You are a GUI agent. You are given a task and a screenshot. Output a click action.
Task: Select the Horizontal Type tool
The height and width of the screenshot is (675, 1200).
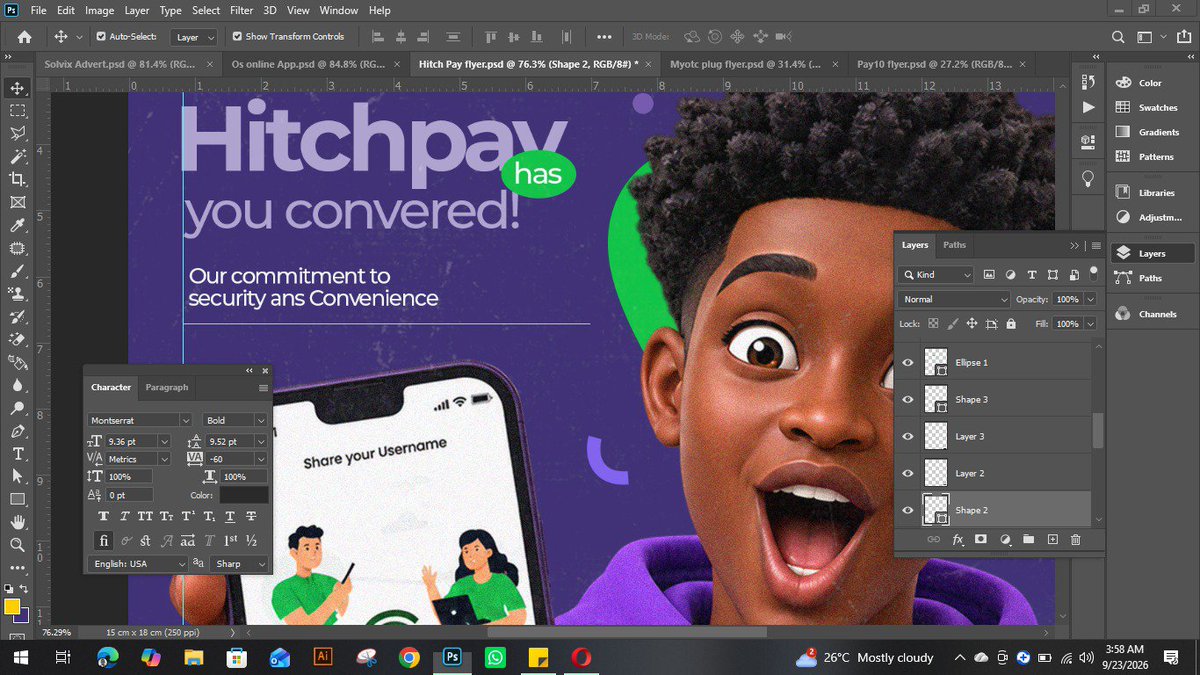pos(17,454)
